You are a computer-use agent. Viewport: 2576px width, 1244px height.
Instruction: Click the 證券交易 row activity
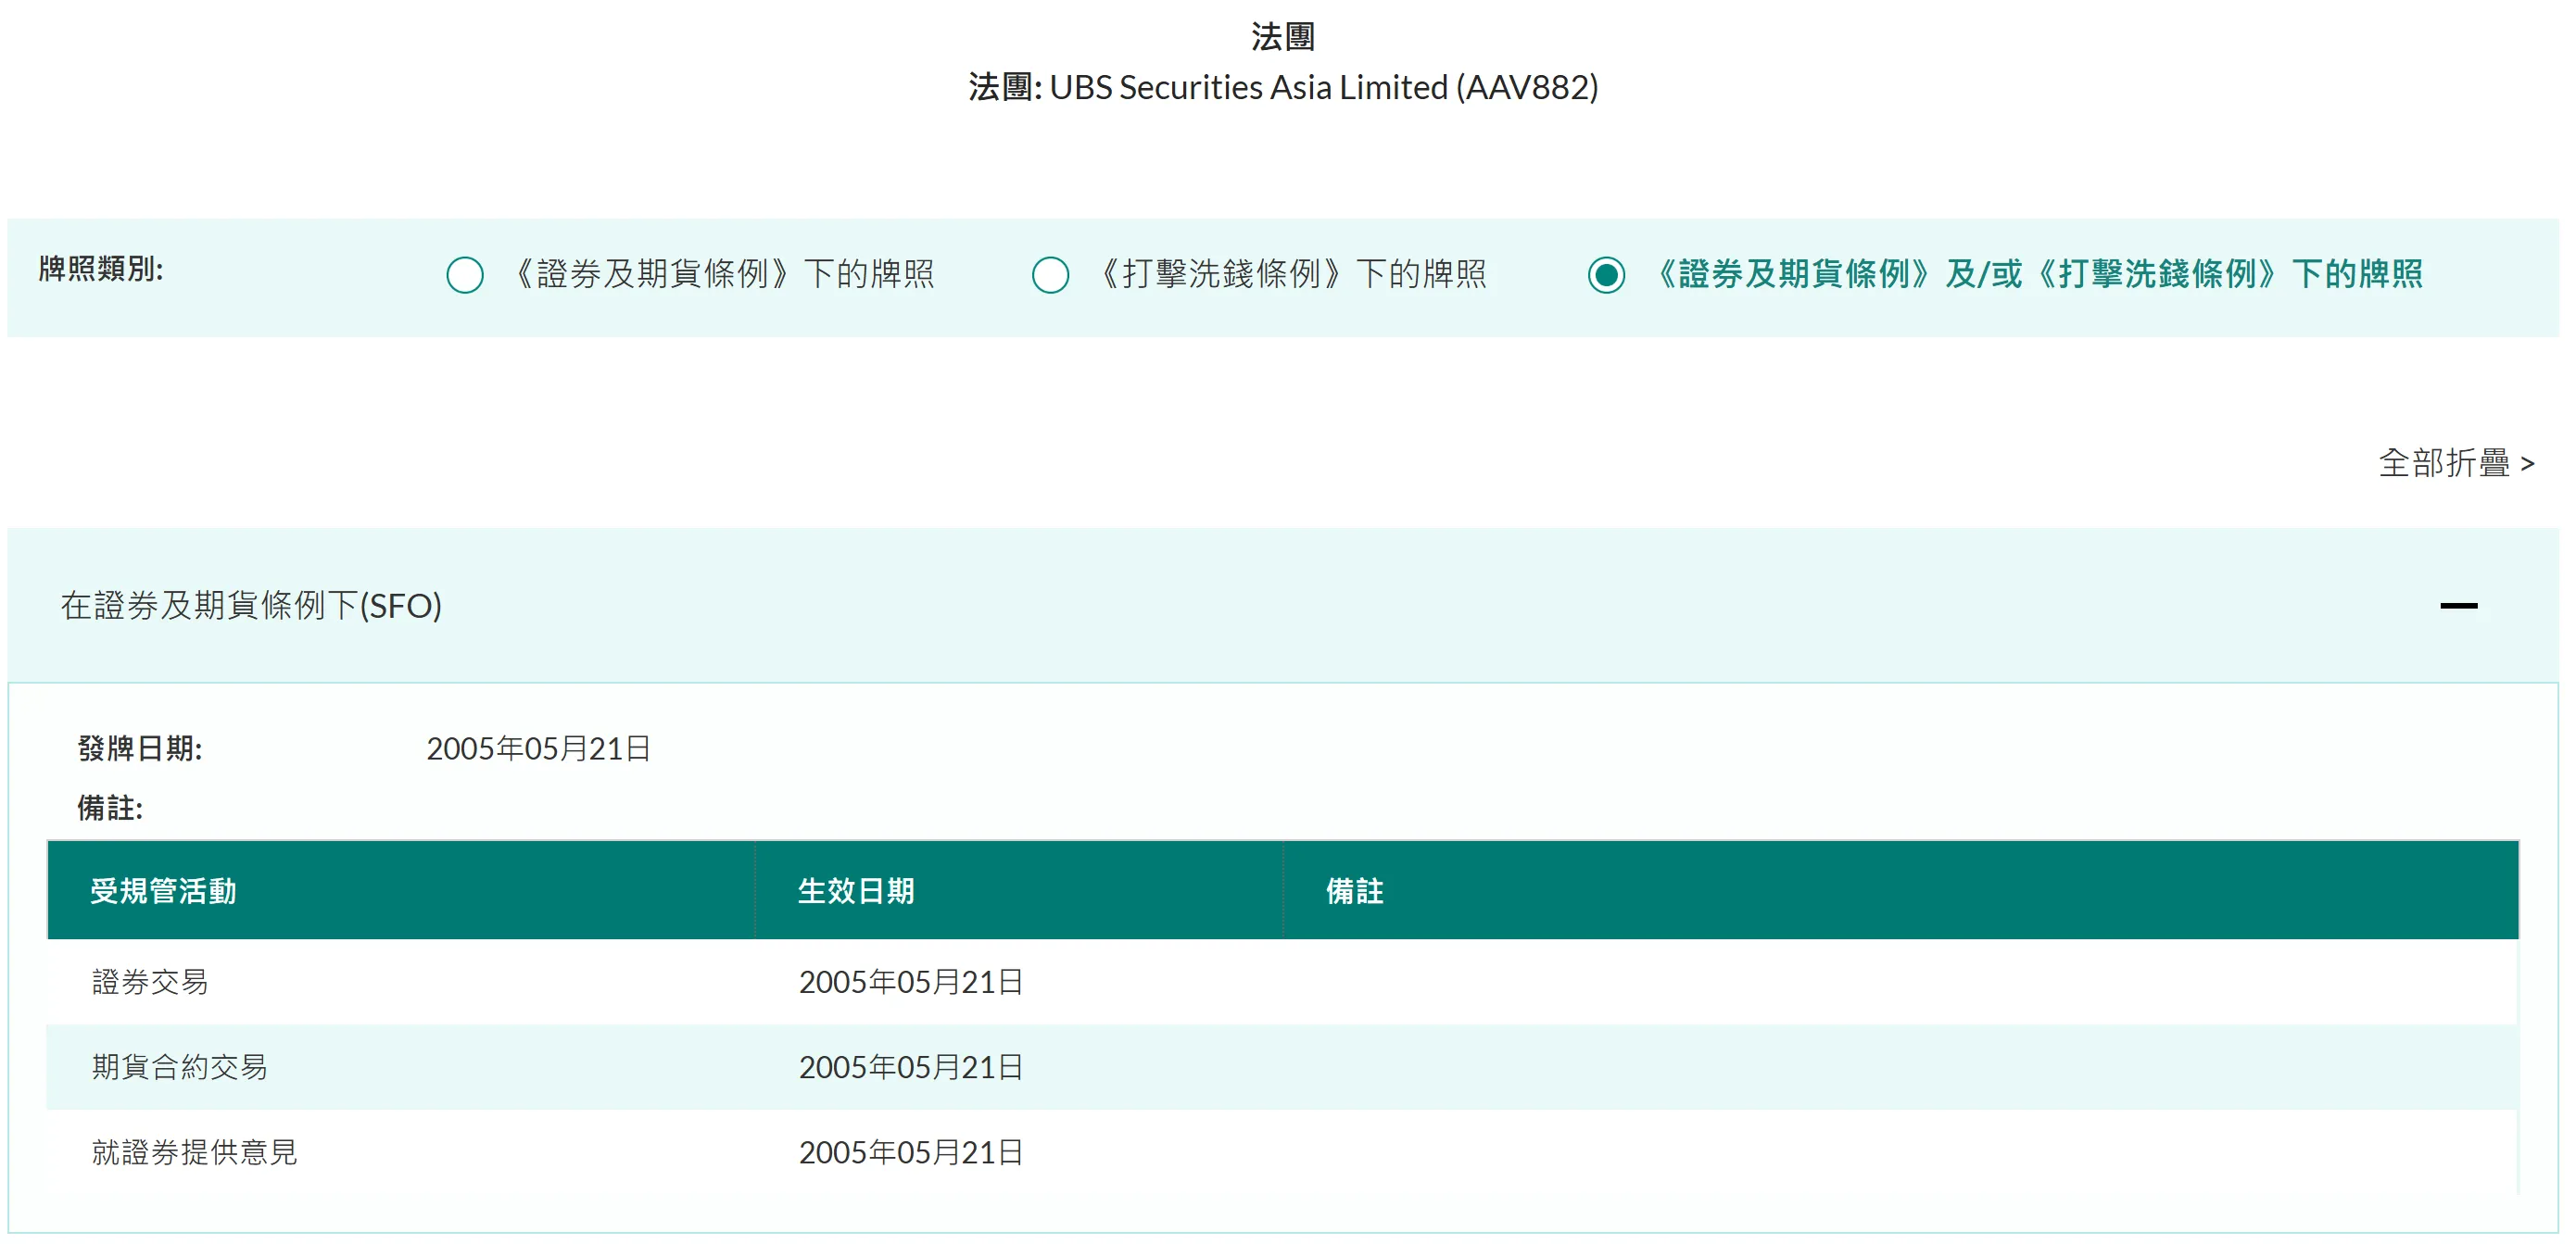[150, 982]
